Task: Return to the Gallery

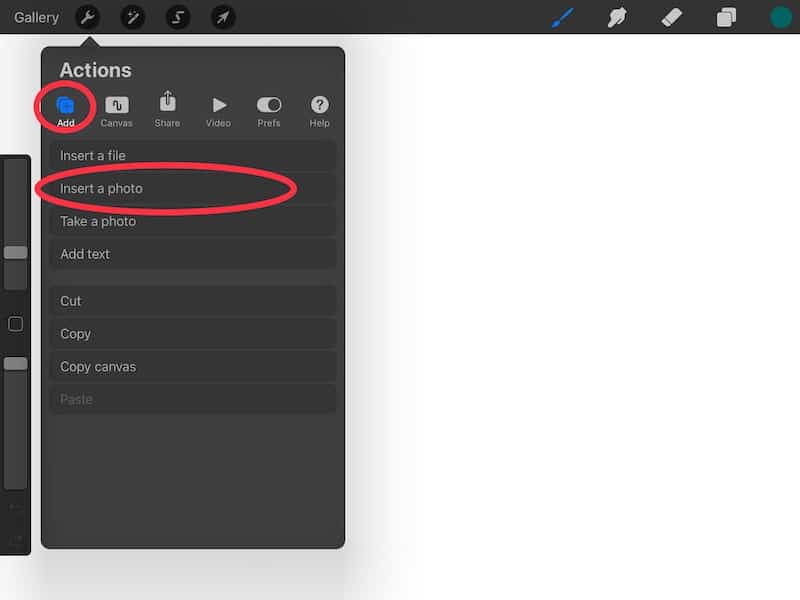Action: (x=36, y=17)
